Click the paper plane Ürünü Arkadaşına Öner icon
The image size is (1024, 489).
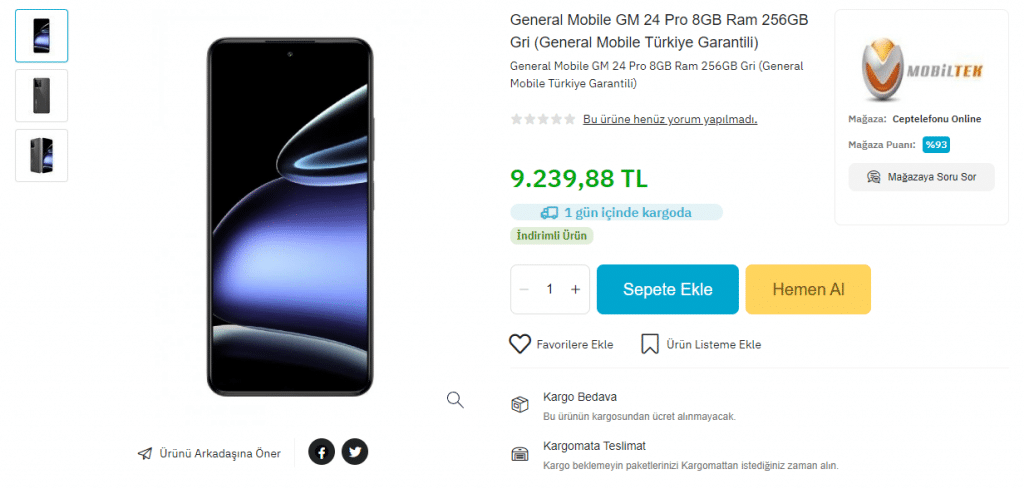pyautogui.click(x=144, y=453)
